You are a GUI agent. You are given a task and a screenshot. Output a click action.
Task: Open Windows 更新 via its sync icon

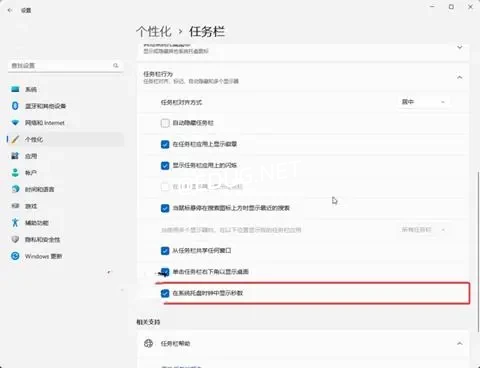[15, 256]
